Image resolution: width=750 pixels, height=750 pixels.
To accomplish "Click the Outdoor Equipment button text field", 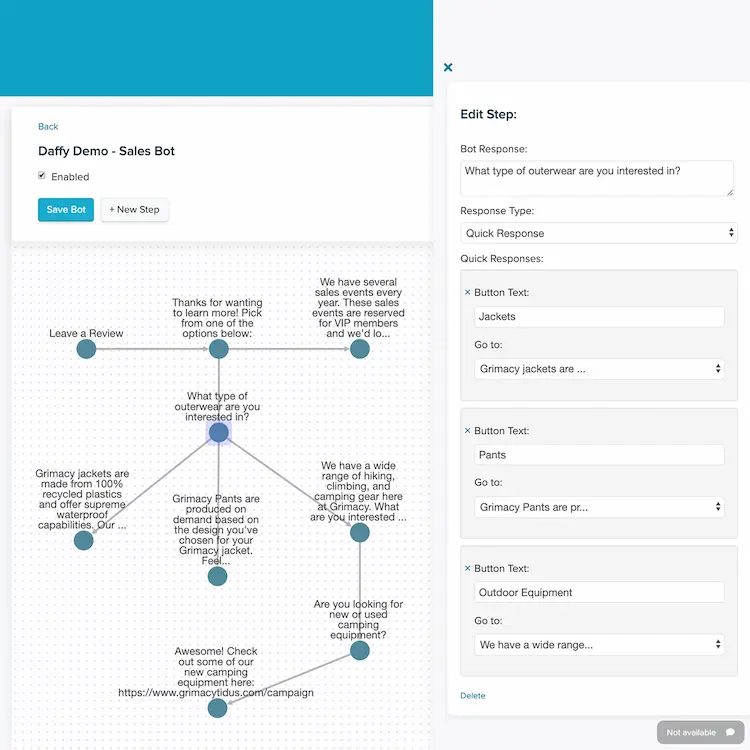I will point(599,592).
